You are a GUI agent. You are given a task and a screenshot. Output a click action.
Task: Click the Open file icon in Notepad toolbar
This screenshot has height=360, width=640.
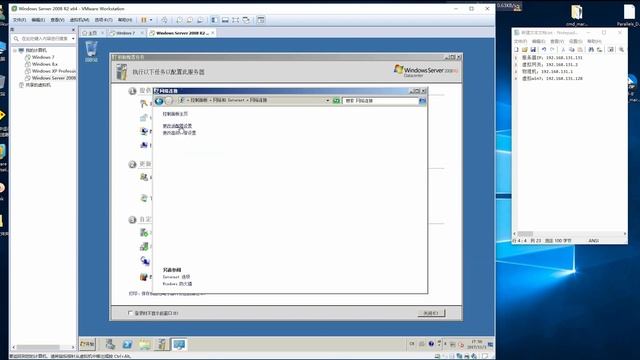click(525, 49)
